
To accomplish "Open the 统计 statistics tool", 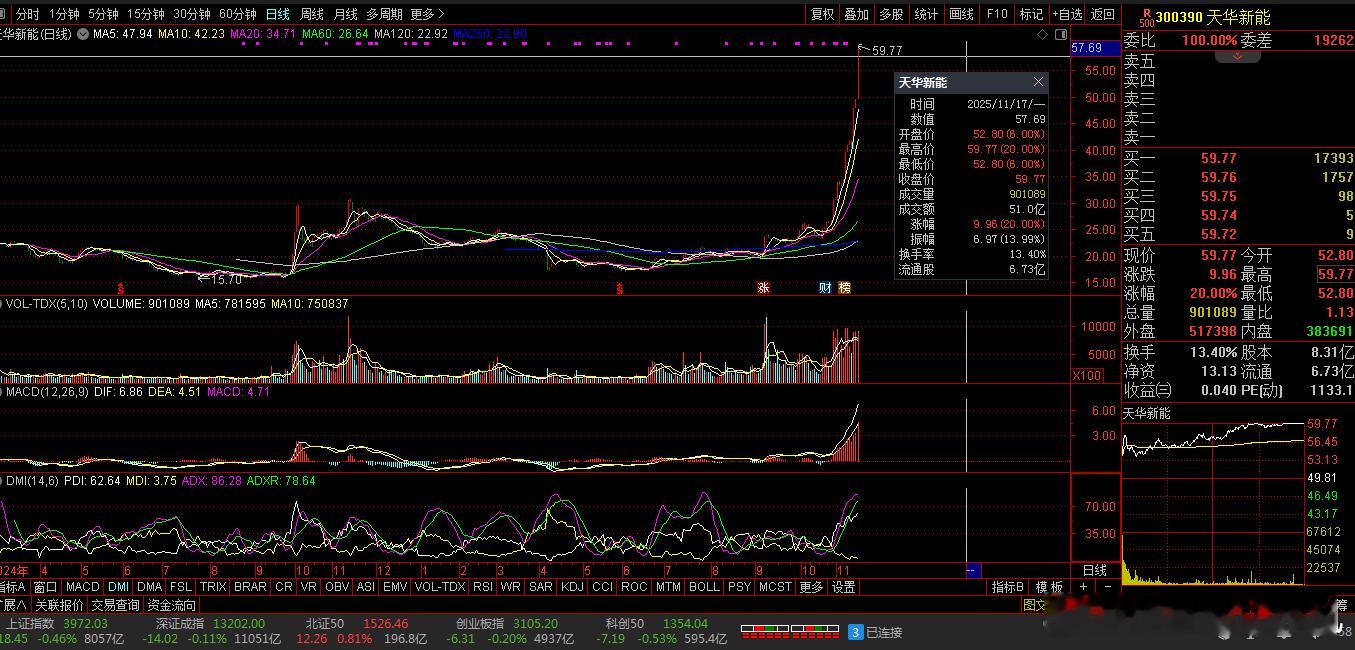I will click(x=927, y=14).
